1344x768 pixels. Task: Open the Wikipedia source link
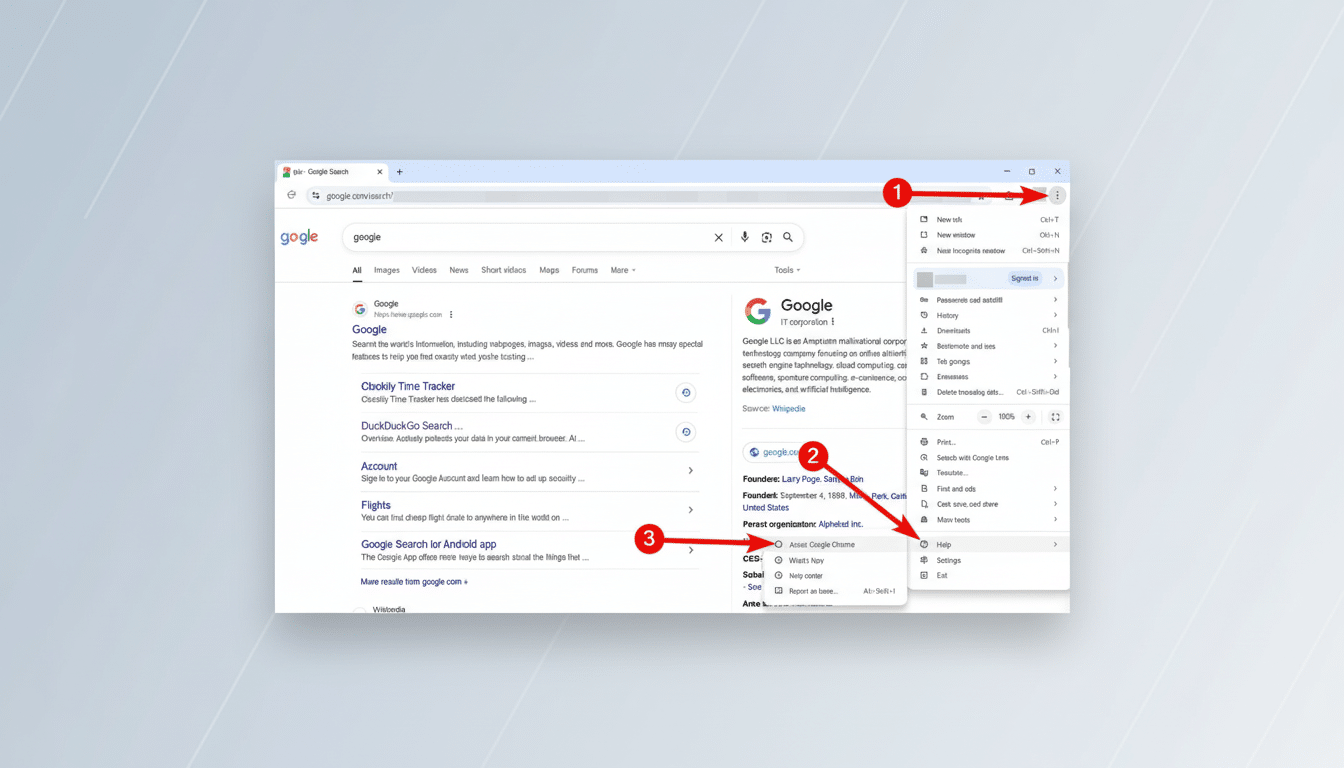tap(789, 408)
